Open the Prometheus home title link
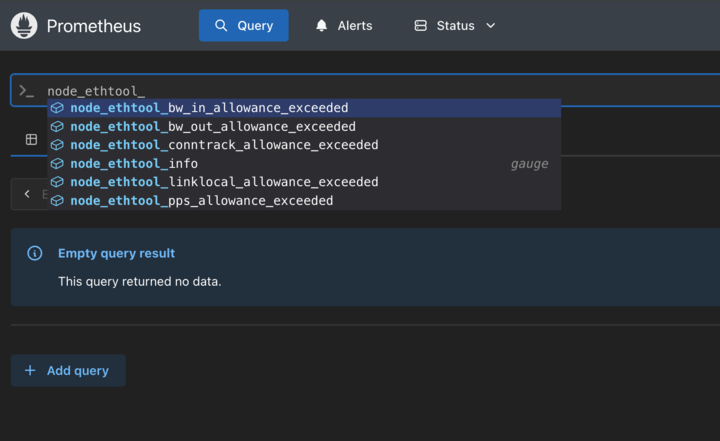The height and width of the screenshot is (441, 720). (93, 26)
